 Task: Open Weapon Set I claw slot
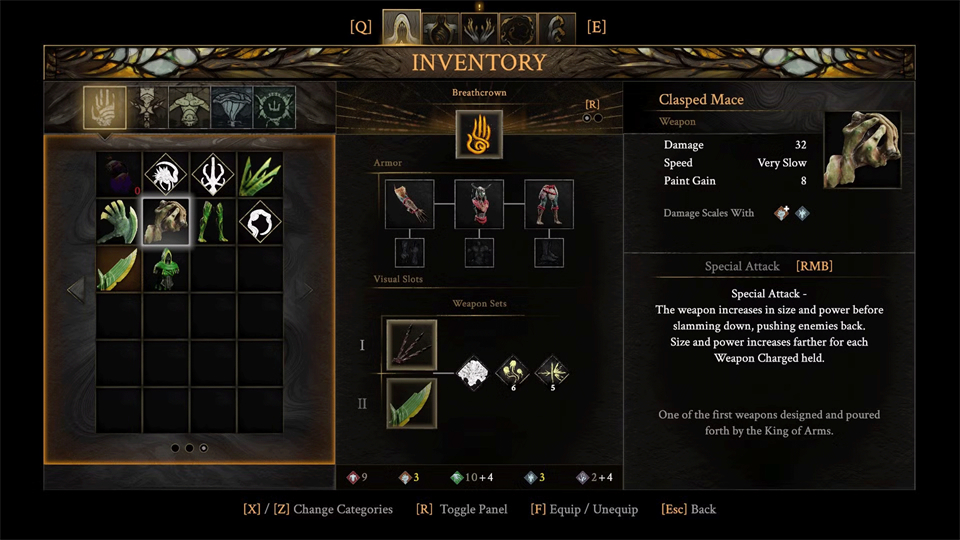point(411,344)
